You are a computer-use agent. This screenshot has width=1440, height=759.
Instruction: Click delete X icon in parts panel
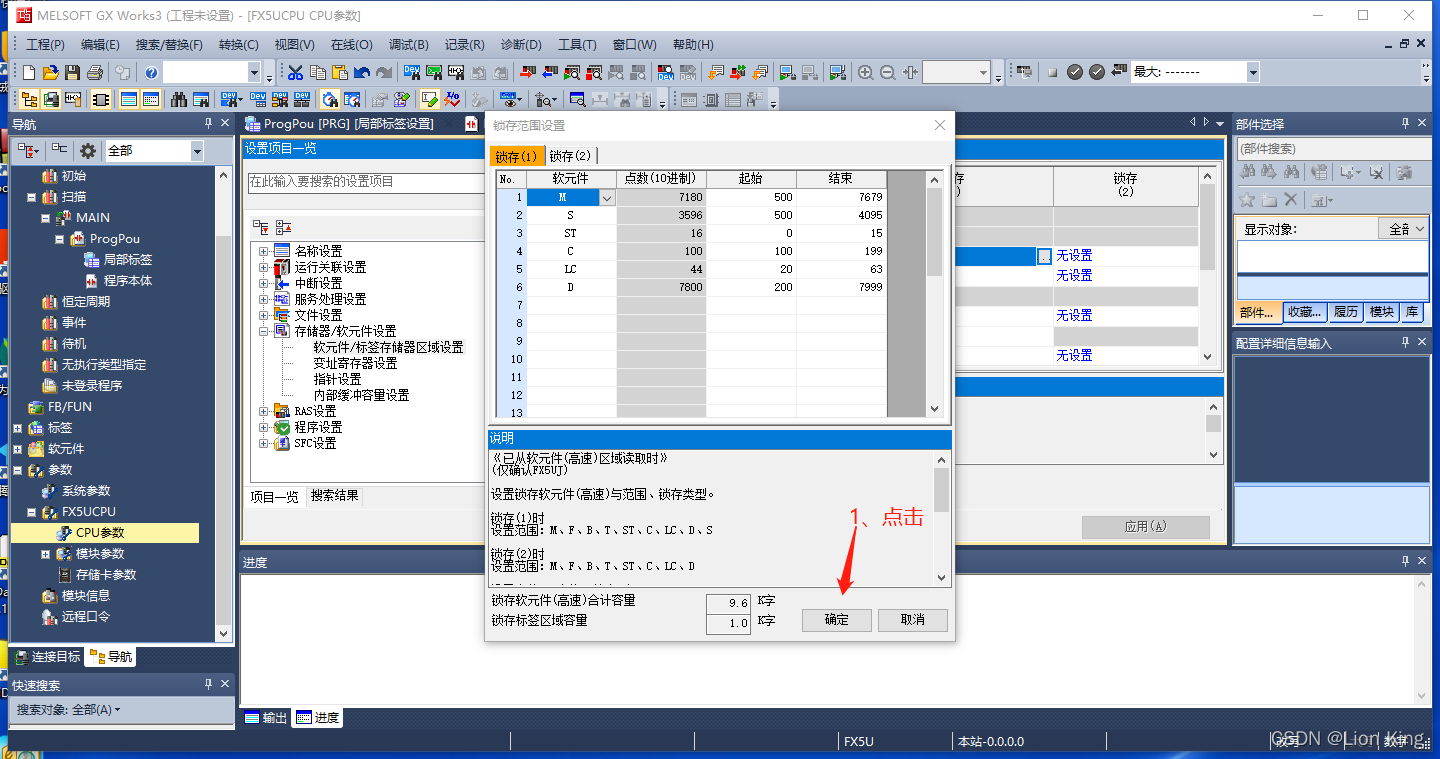coord(1291,200)
